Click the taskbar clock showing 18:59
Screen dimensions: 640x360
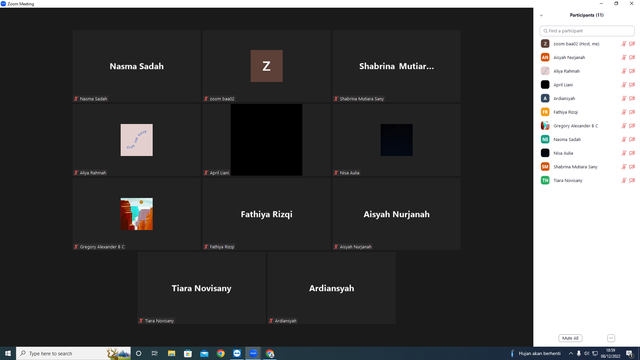pos(610,353)
